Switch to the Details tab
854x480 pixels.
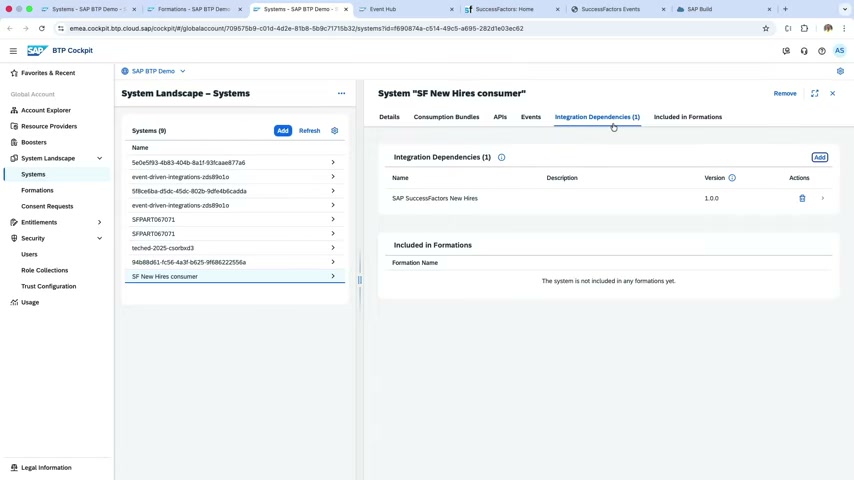point(389,117)
